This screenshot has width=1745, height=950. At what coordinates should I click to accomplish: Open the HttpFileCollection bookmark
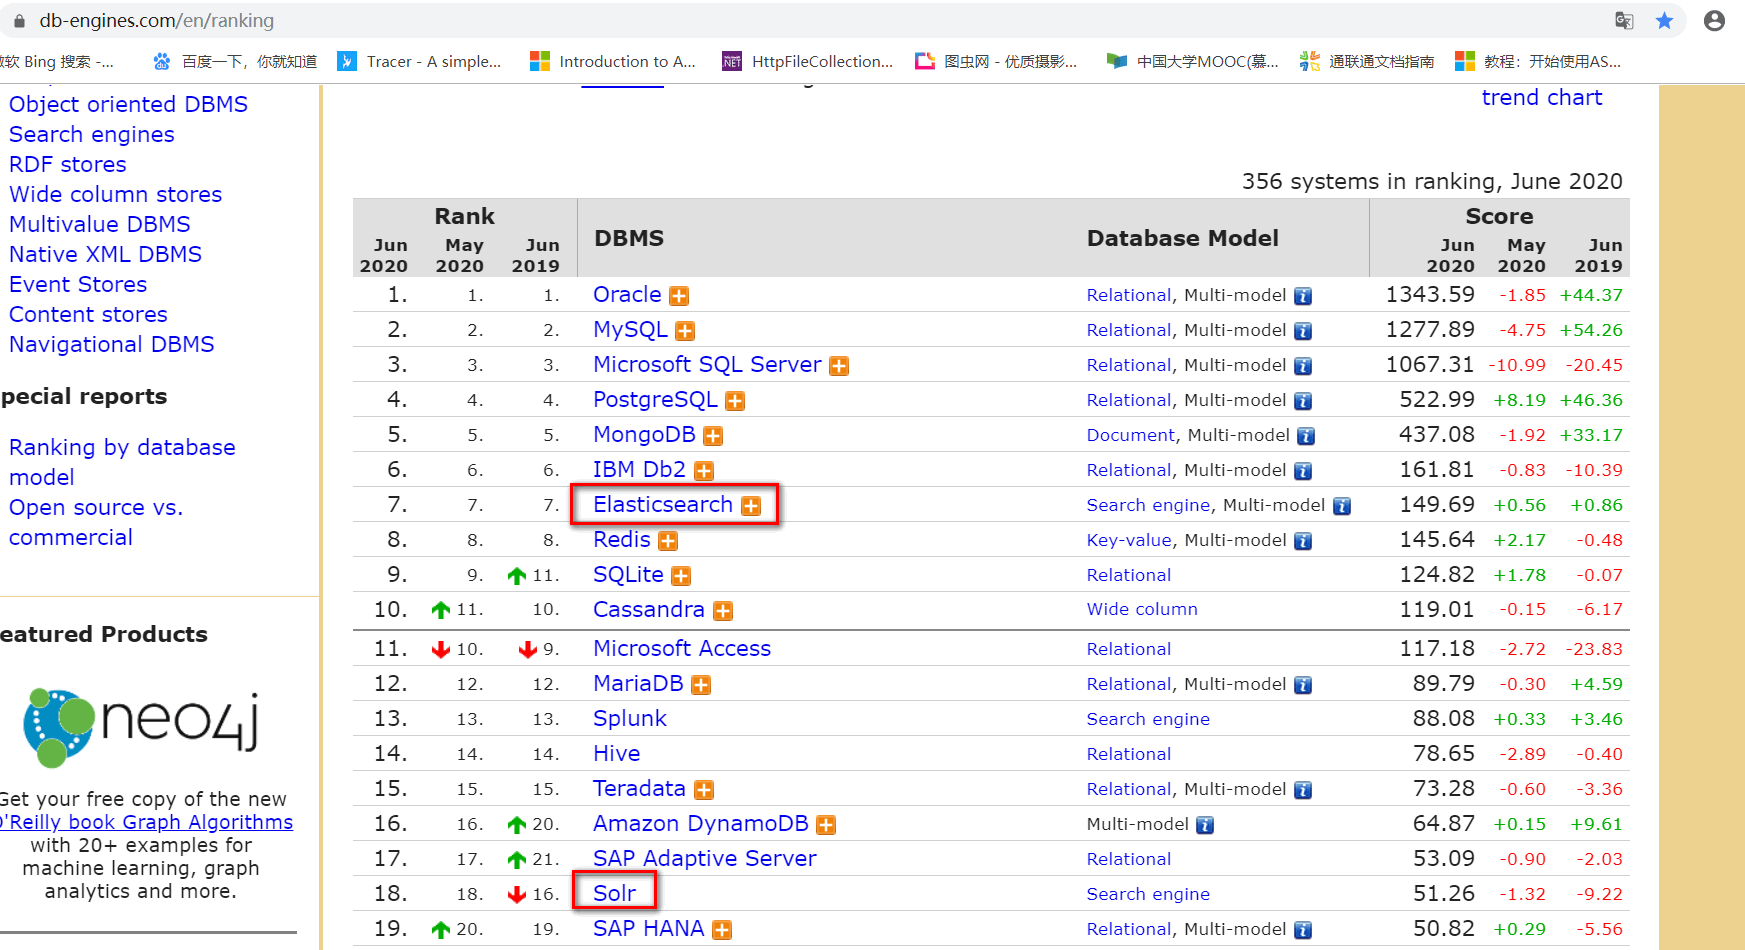[808, 62]
